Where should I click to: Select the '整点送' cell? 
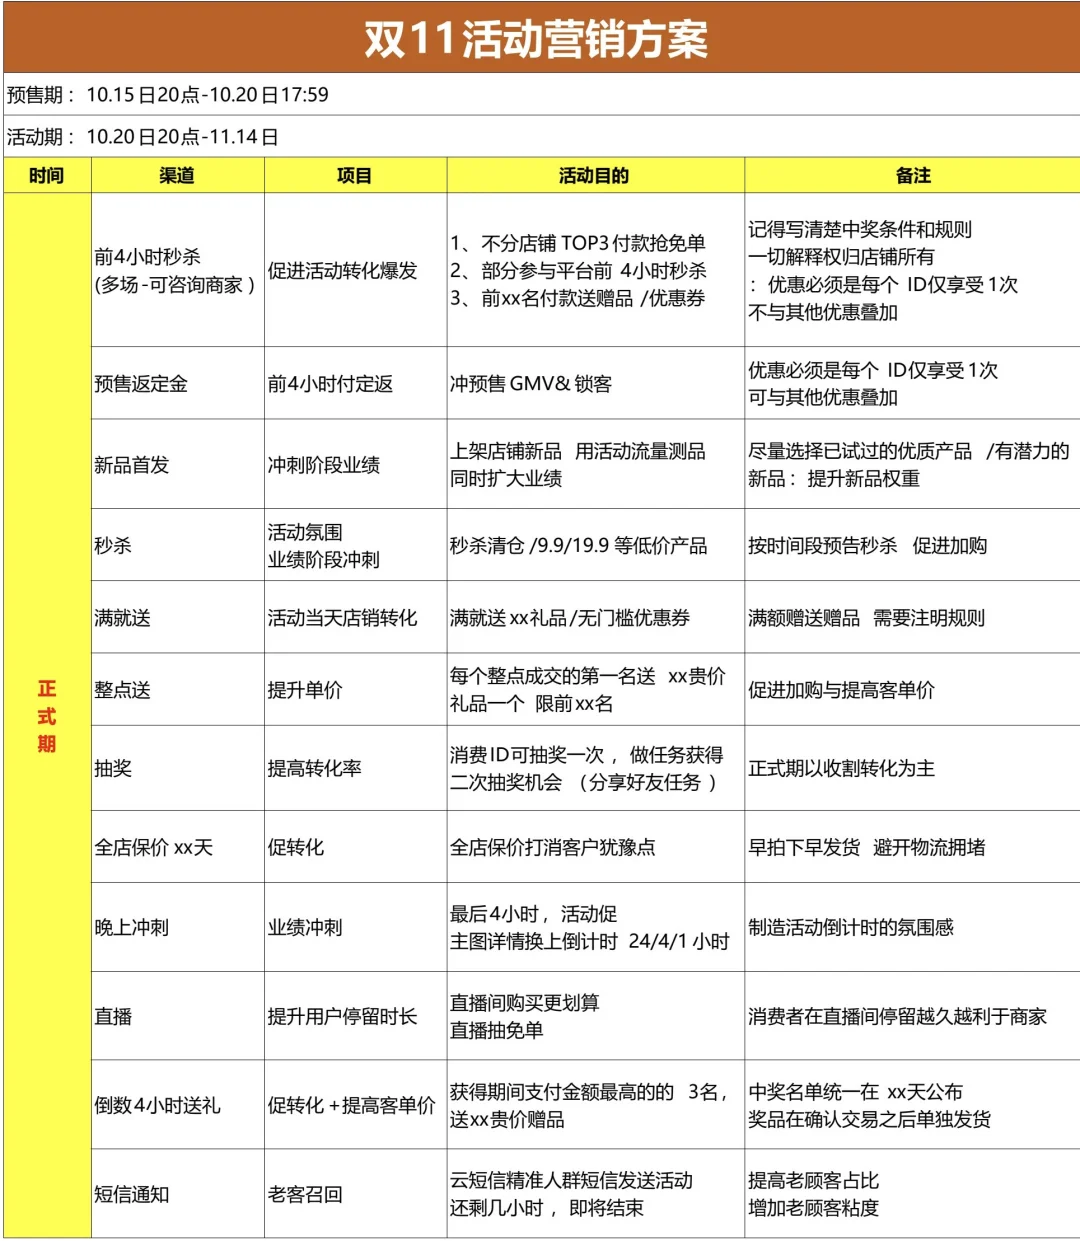[x=177, y=689]
